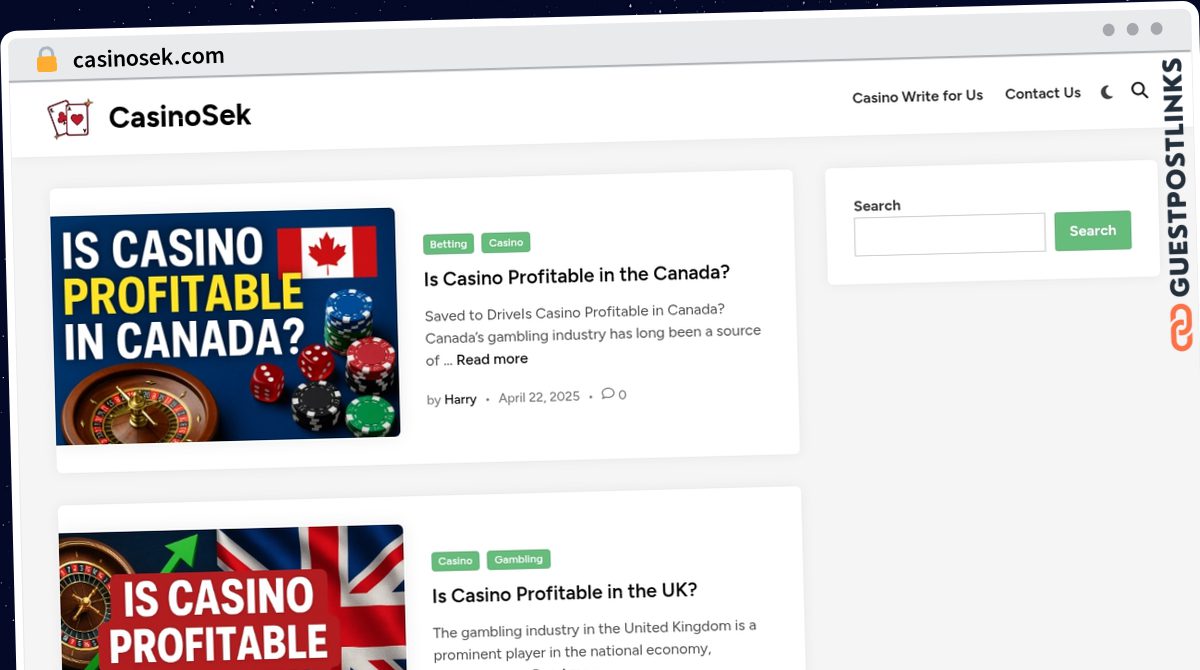The height and width of the screenshot is (670, 1200).
Task: Open author Harry's profile link
Action: 460,399
